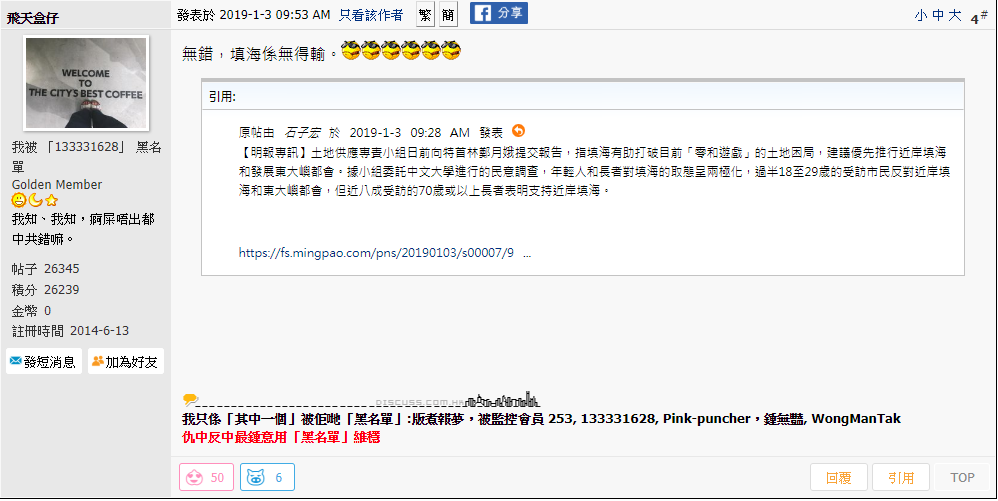
Task: Switch to simplified Chinese with 簡 button
Action: click(448, 15)
